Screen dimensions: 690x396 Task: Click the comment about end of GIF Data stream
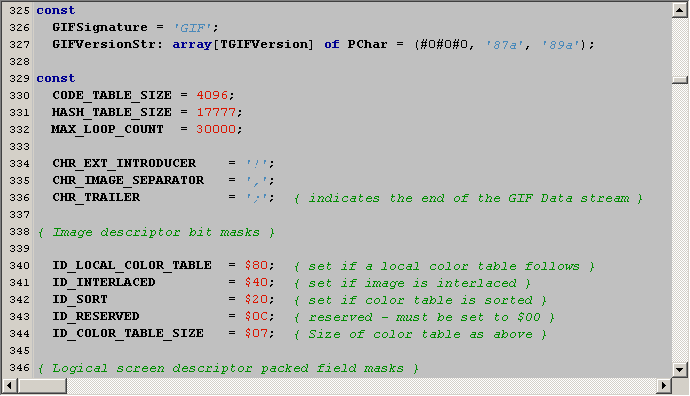[468, 198]
